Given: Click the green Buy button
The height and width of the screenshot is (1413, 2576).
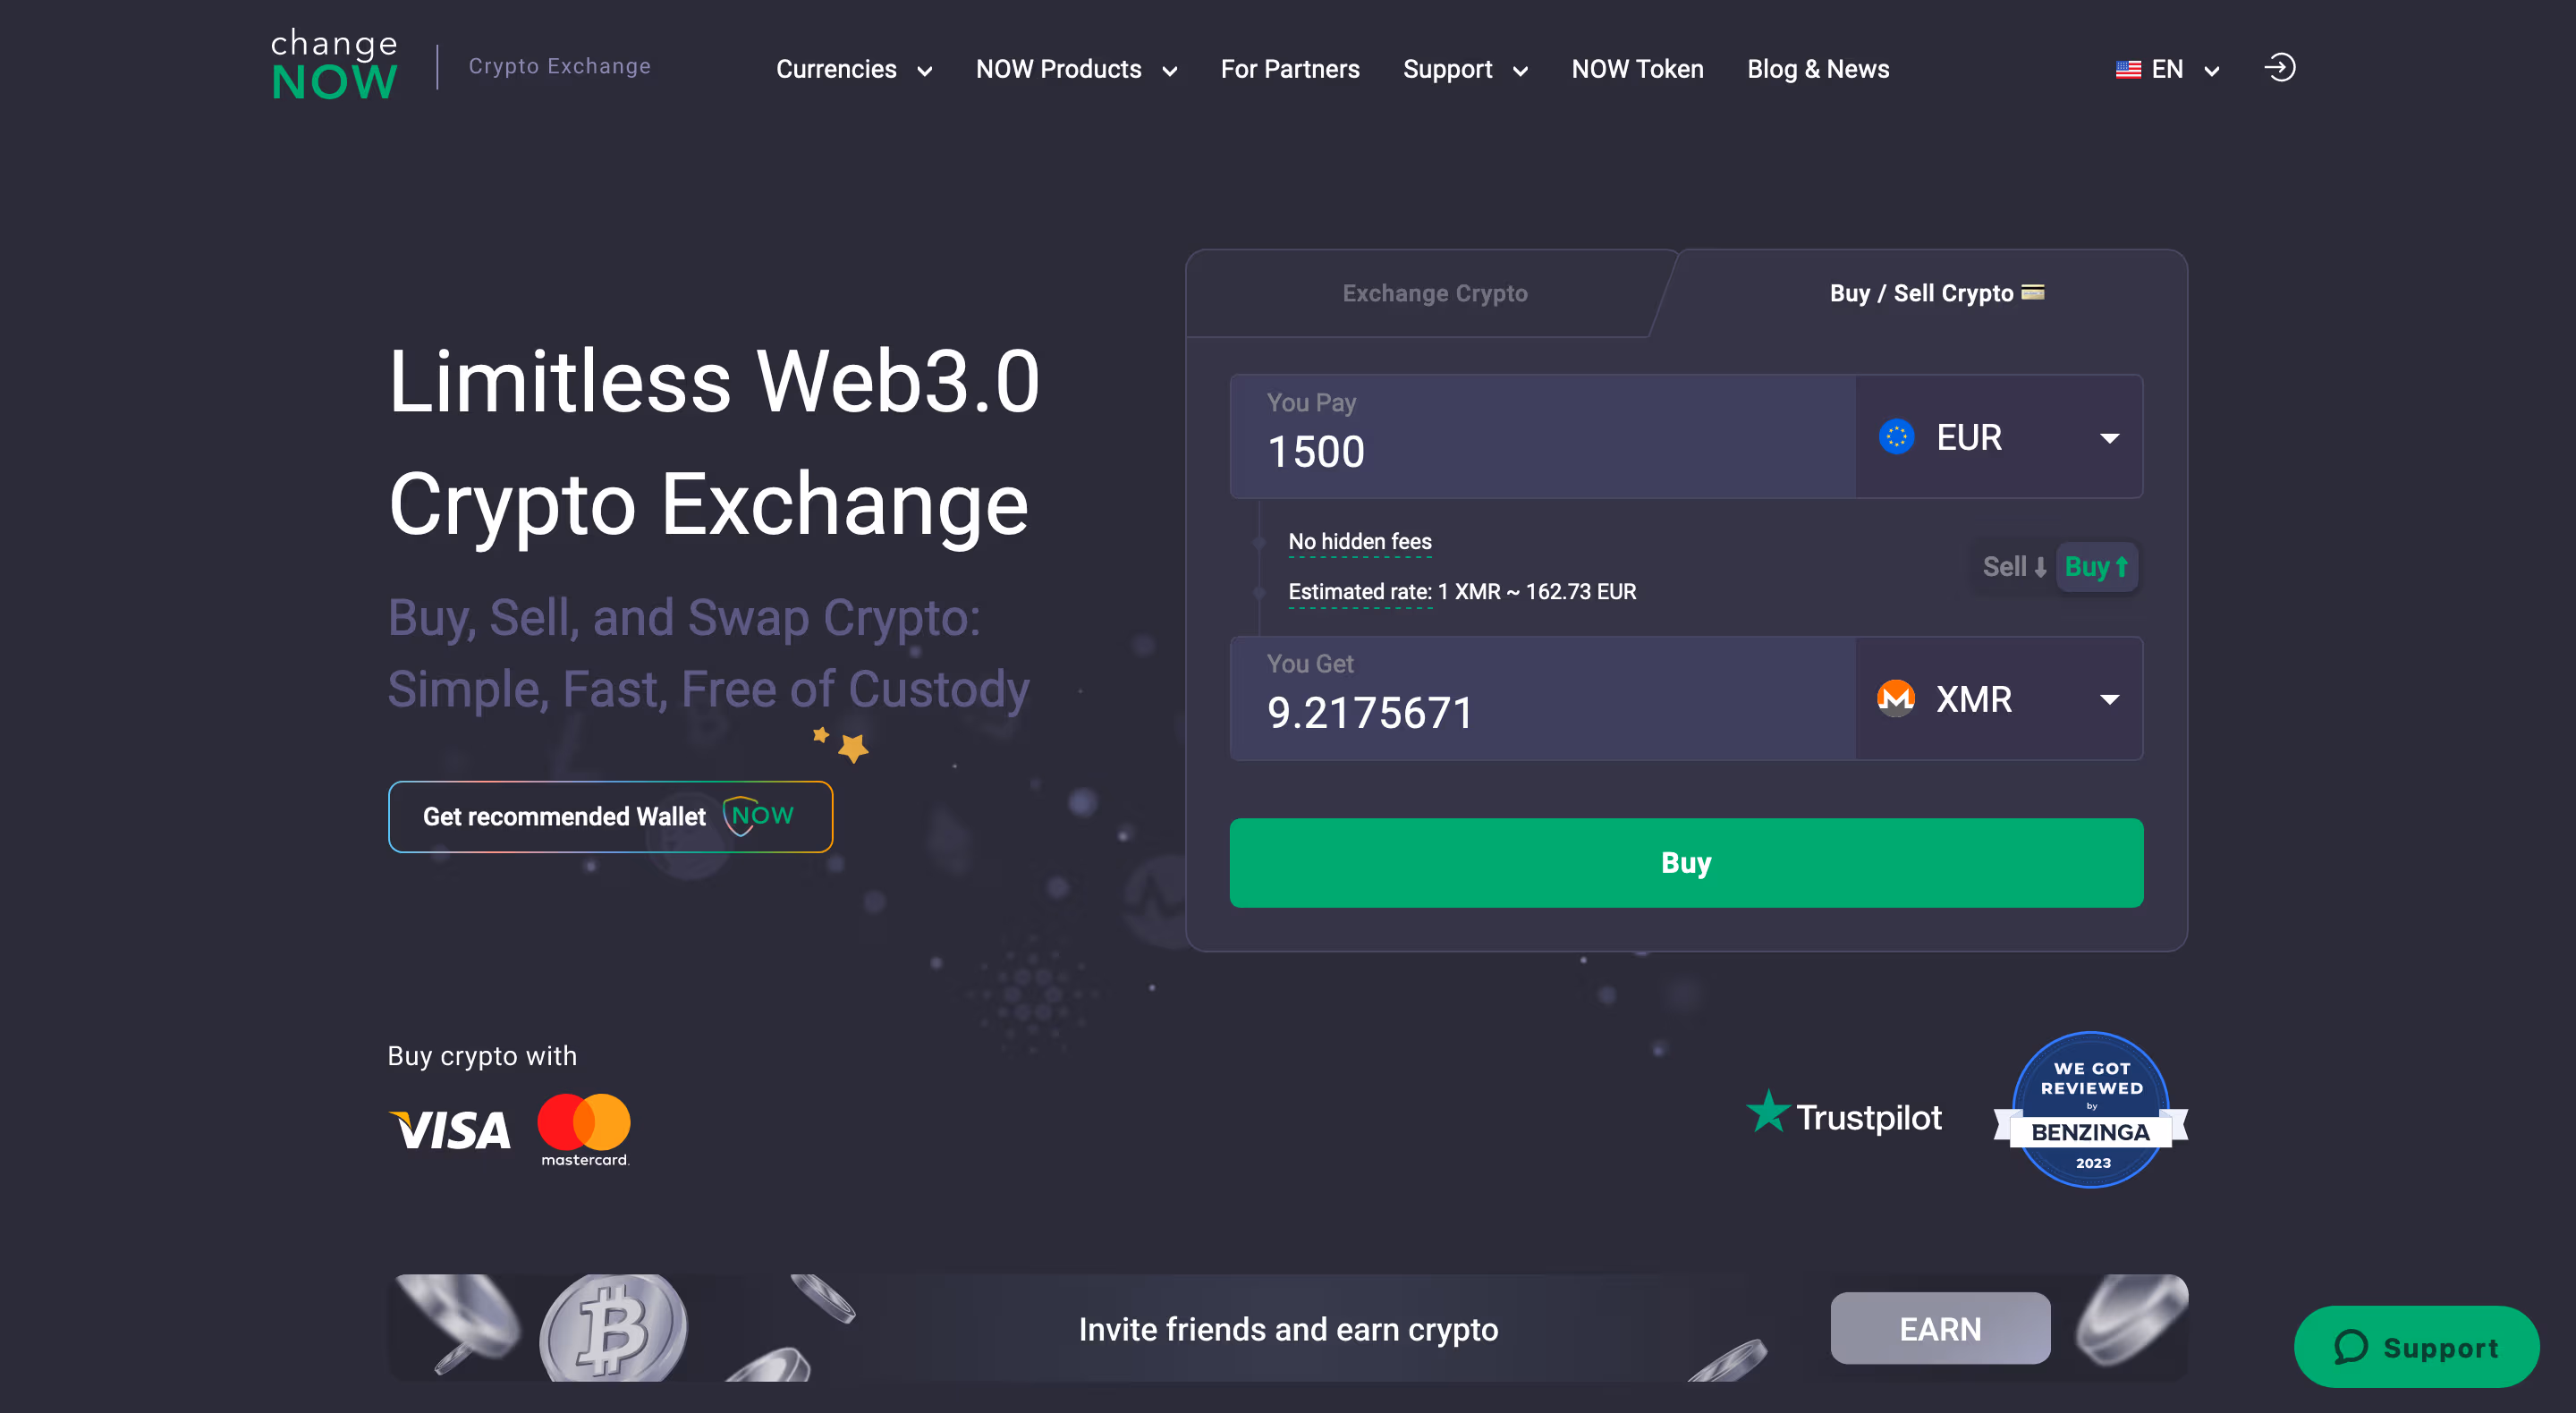Looking at the screenshot, I should [1686, 863].
